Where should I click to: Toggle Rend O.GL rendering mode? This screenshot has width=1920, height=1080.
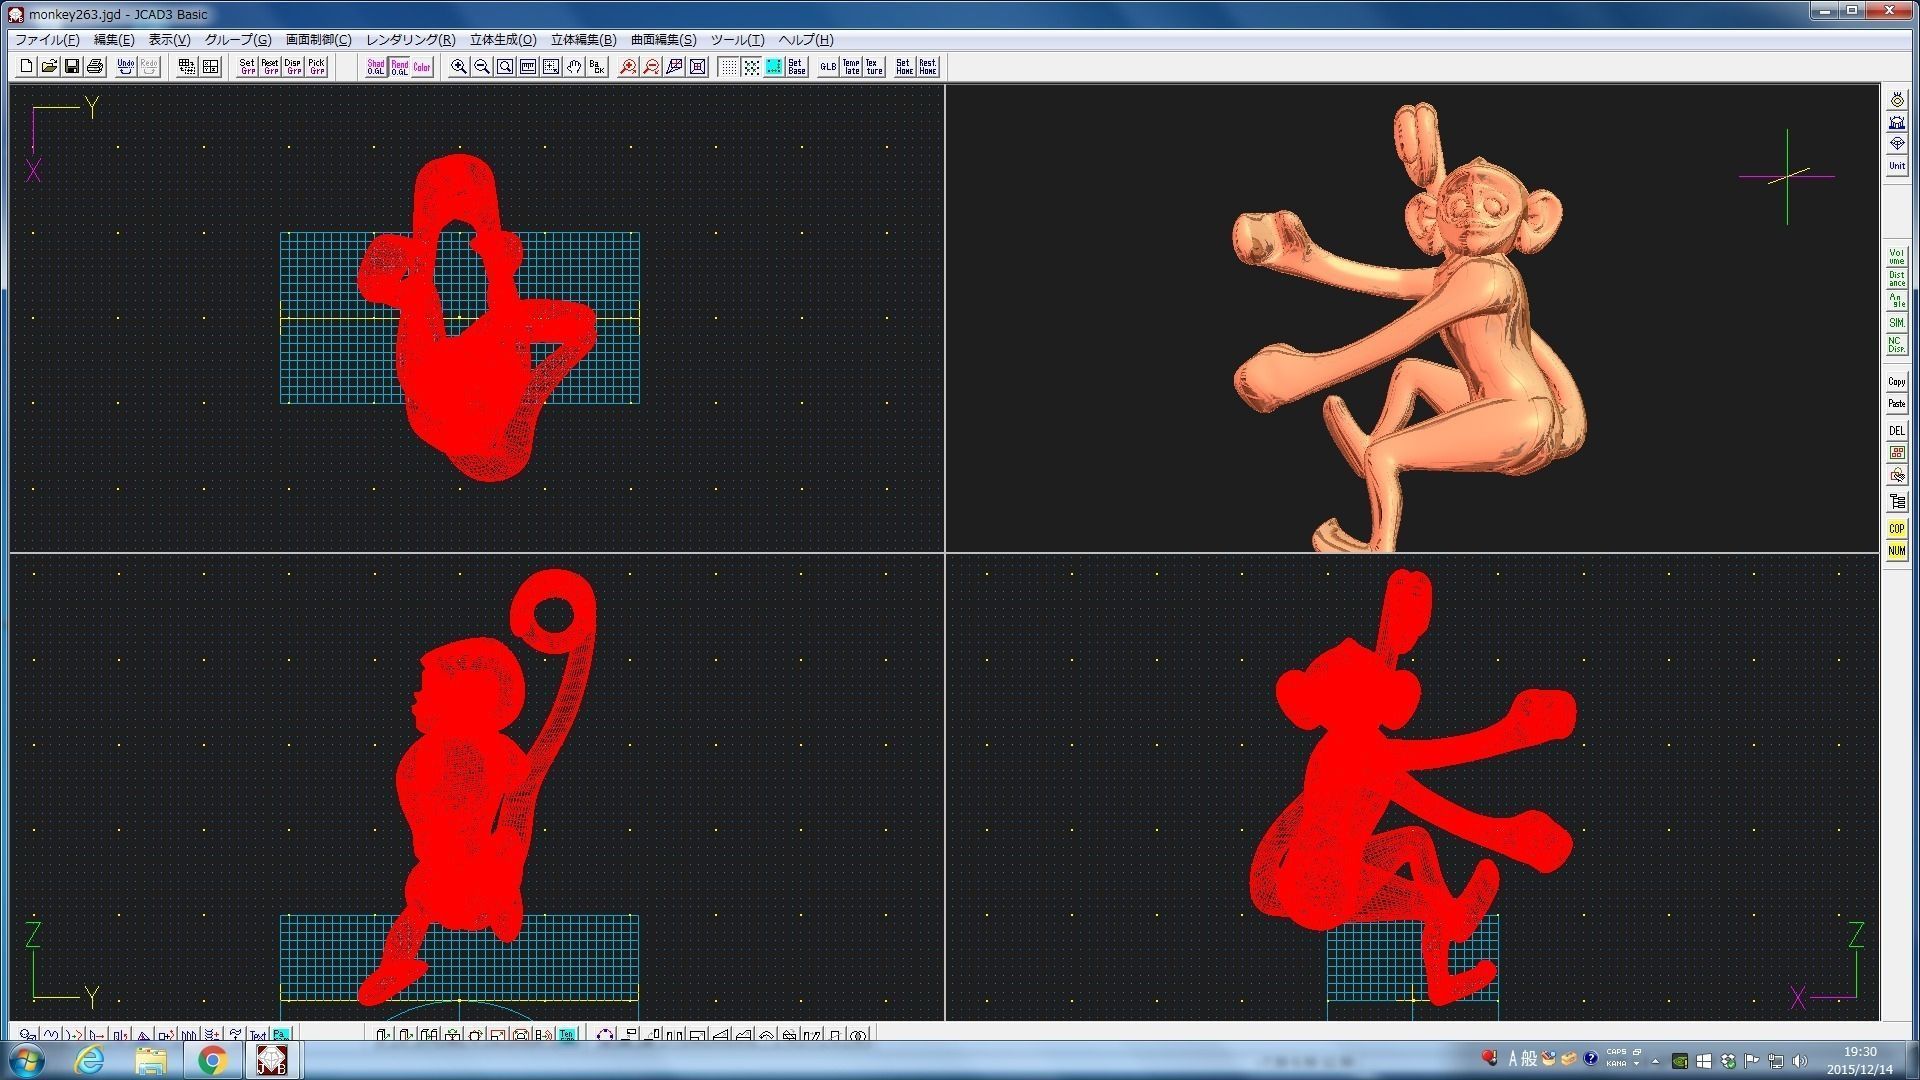399,67
